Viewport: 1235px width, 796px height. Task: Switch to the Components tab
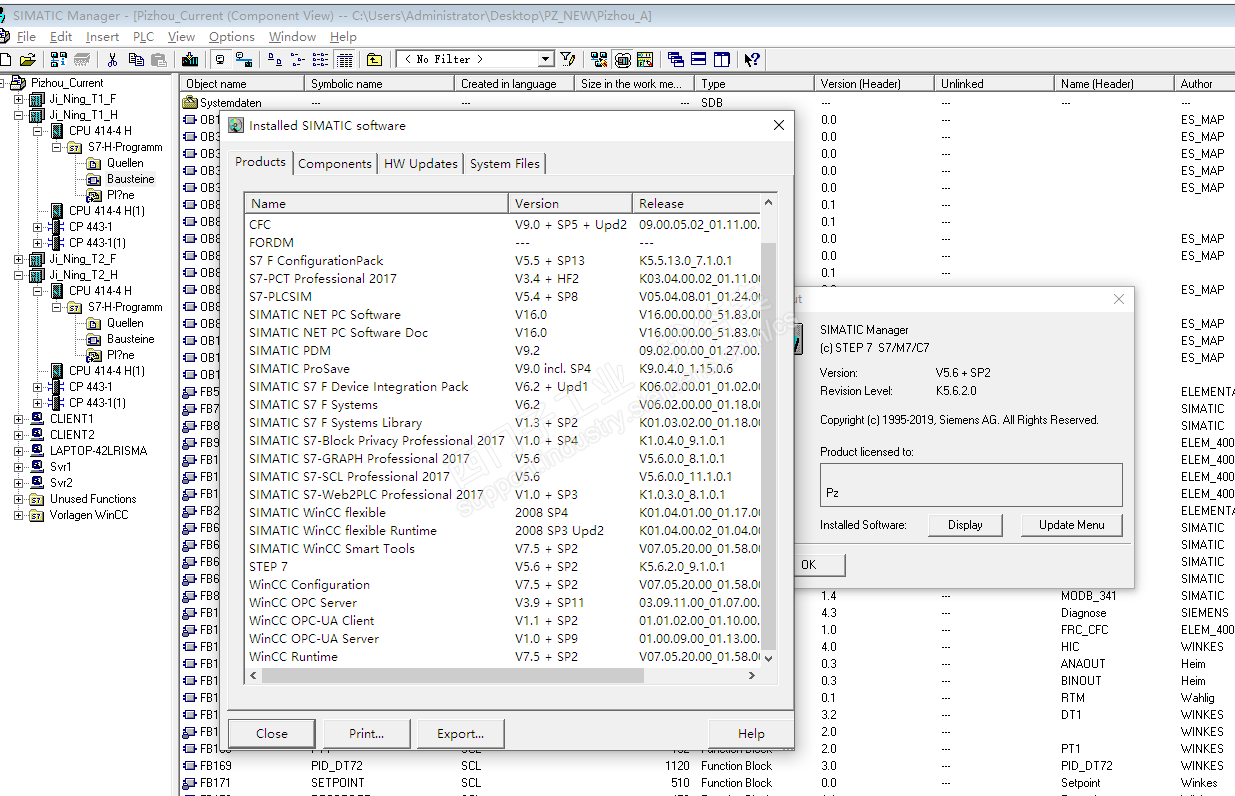tap(335, 163)
